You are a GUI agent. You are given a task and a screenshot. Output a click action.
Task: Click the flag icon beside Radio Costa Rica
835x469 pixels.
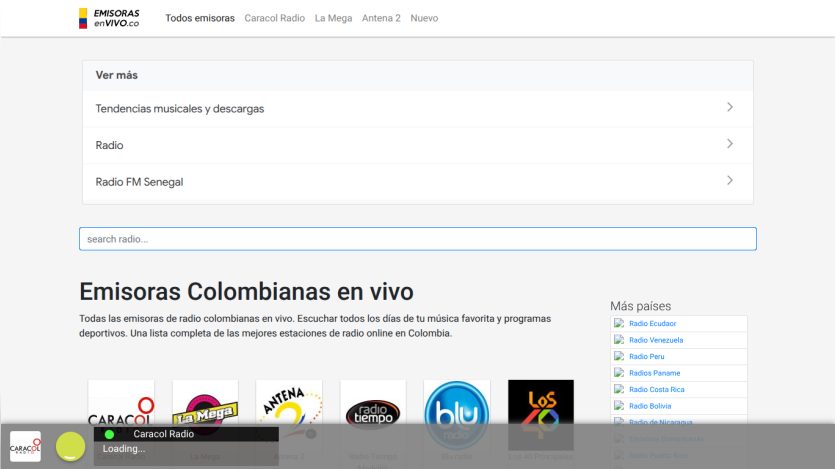coord(619,389)
